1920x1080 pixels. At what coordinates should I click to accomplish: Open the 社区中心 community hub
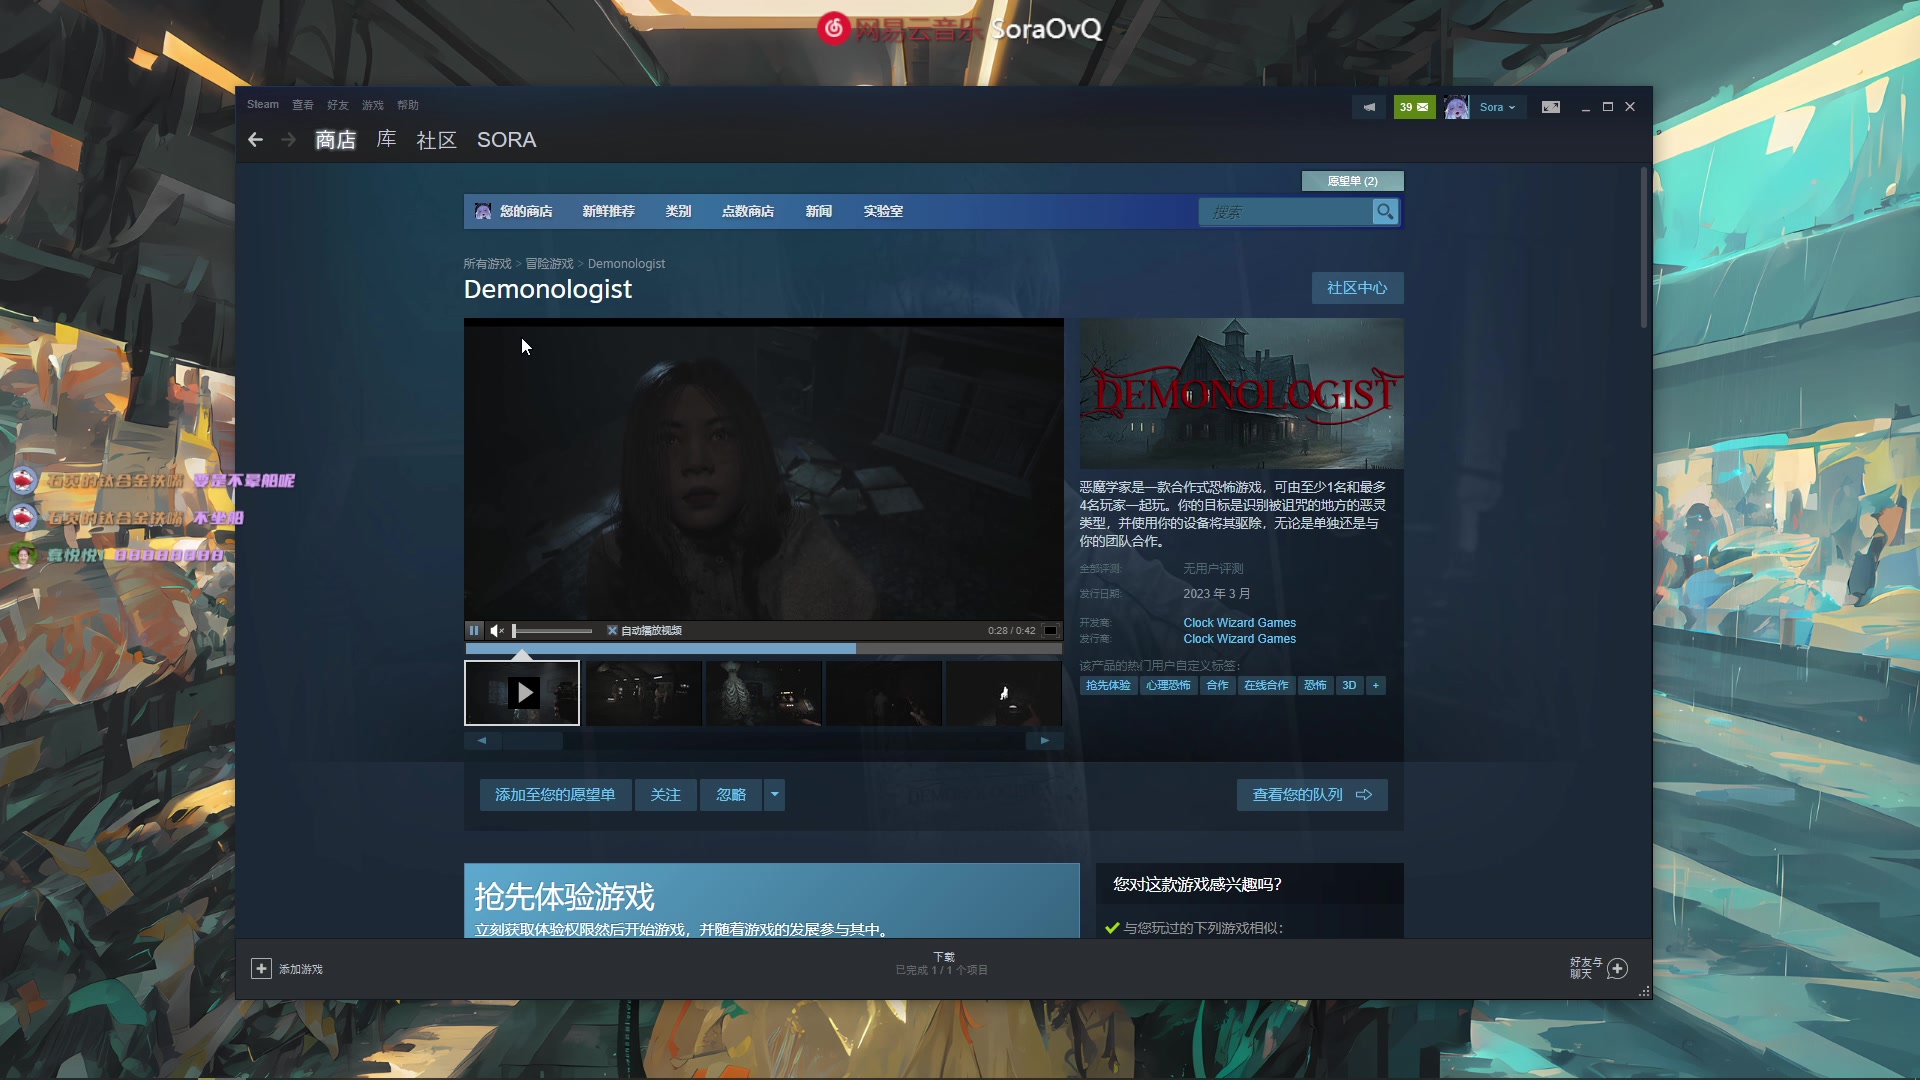(1357, 288)
